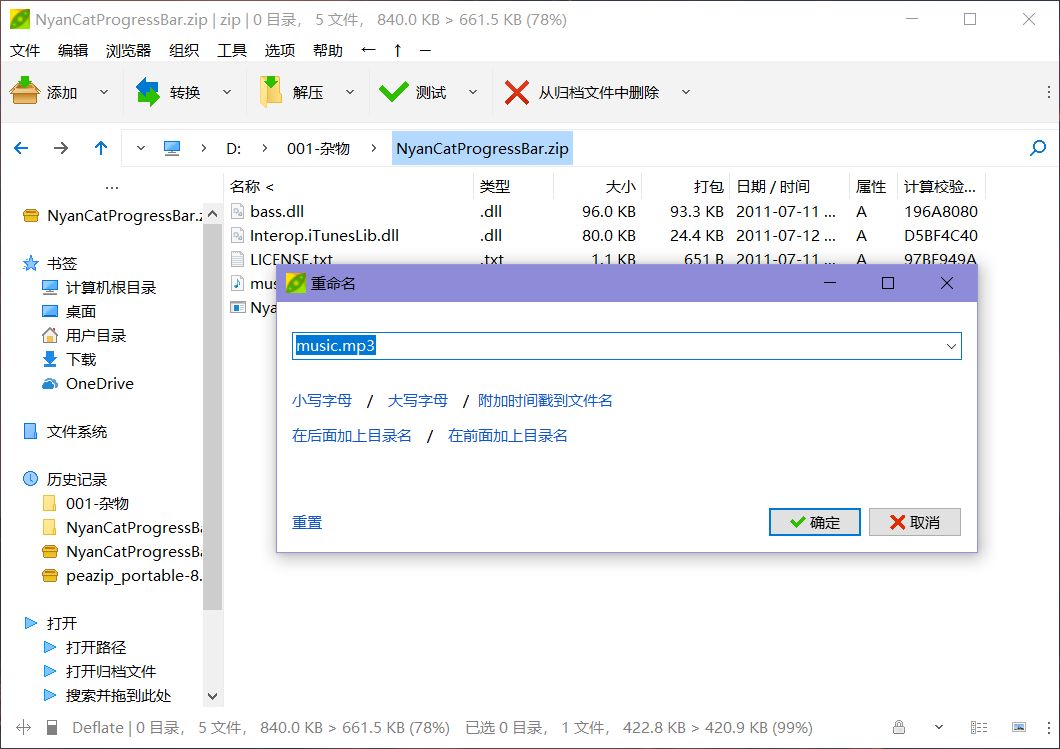Click the back navigation arrow
1060x749 pixels.
click(x=21, y=148)
